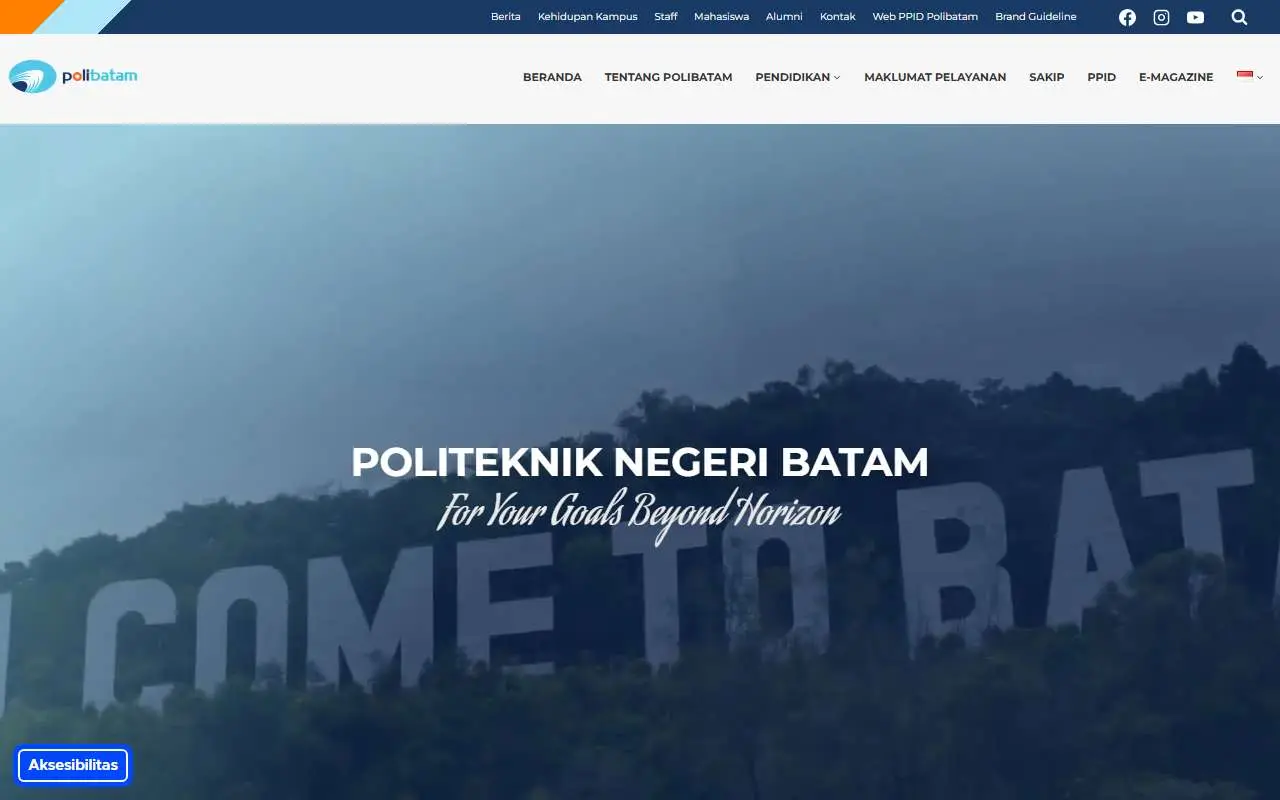1280x800 pixels.
Task: Open the PPID navigation item
Action: 1102,77
